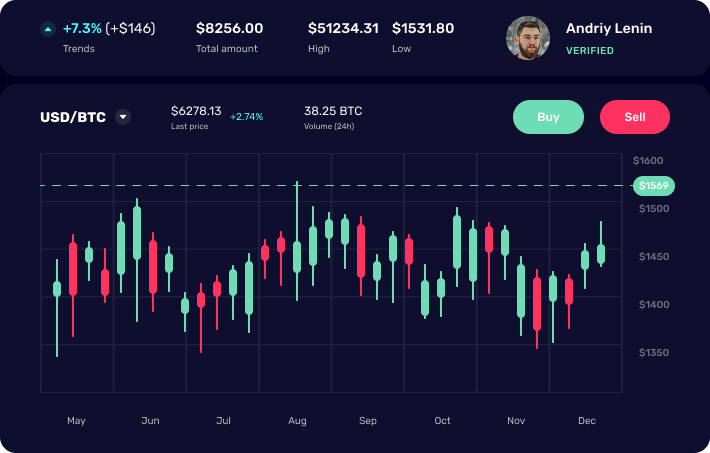Select the May label on time axis
Screen dimensions: 710x453
pyautogui.click(x=76, y=421)
